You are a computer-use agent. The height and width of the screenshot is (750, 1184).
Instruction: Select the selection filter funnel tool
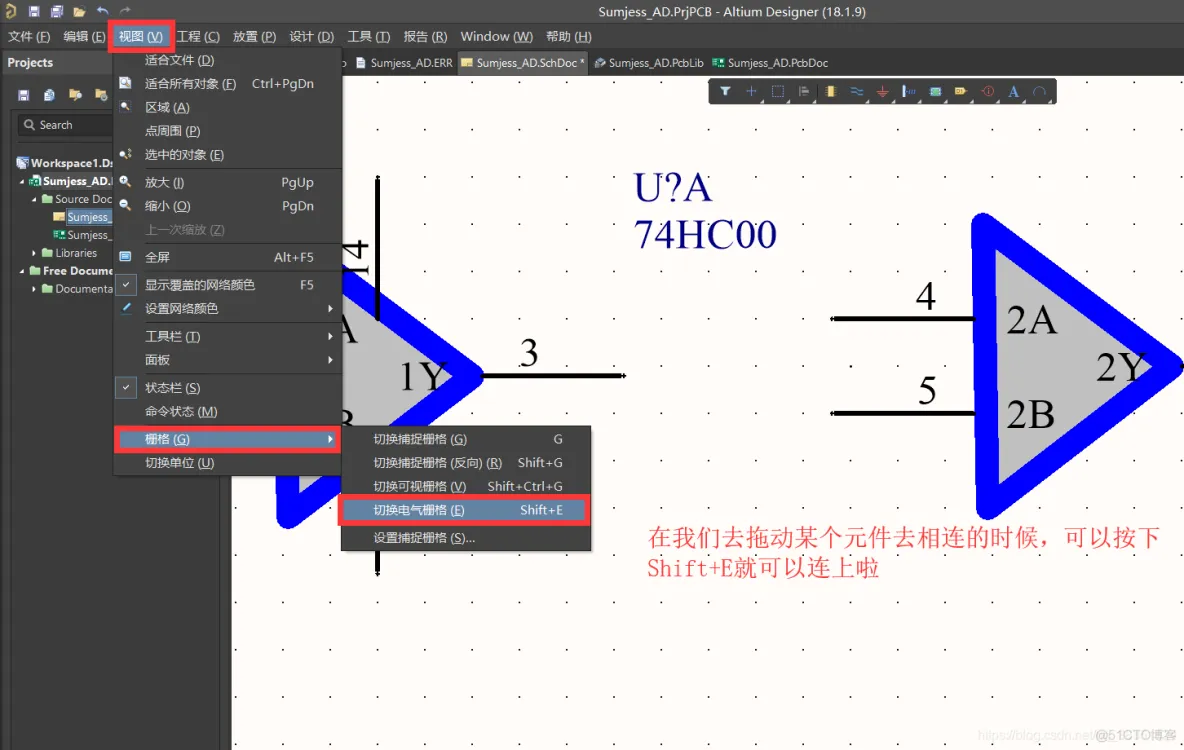pyautogui.click(x=725, y=91)
